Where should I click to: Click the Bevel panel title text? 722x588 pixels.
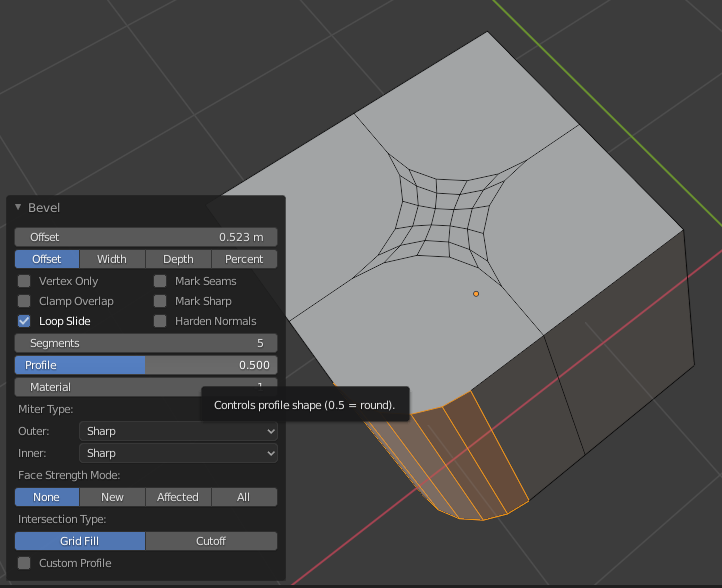(44, 208)
